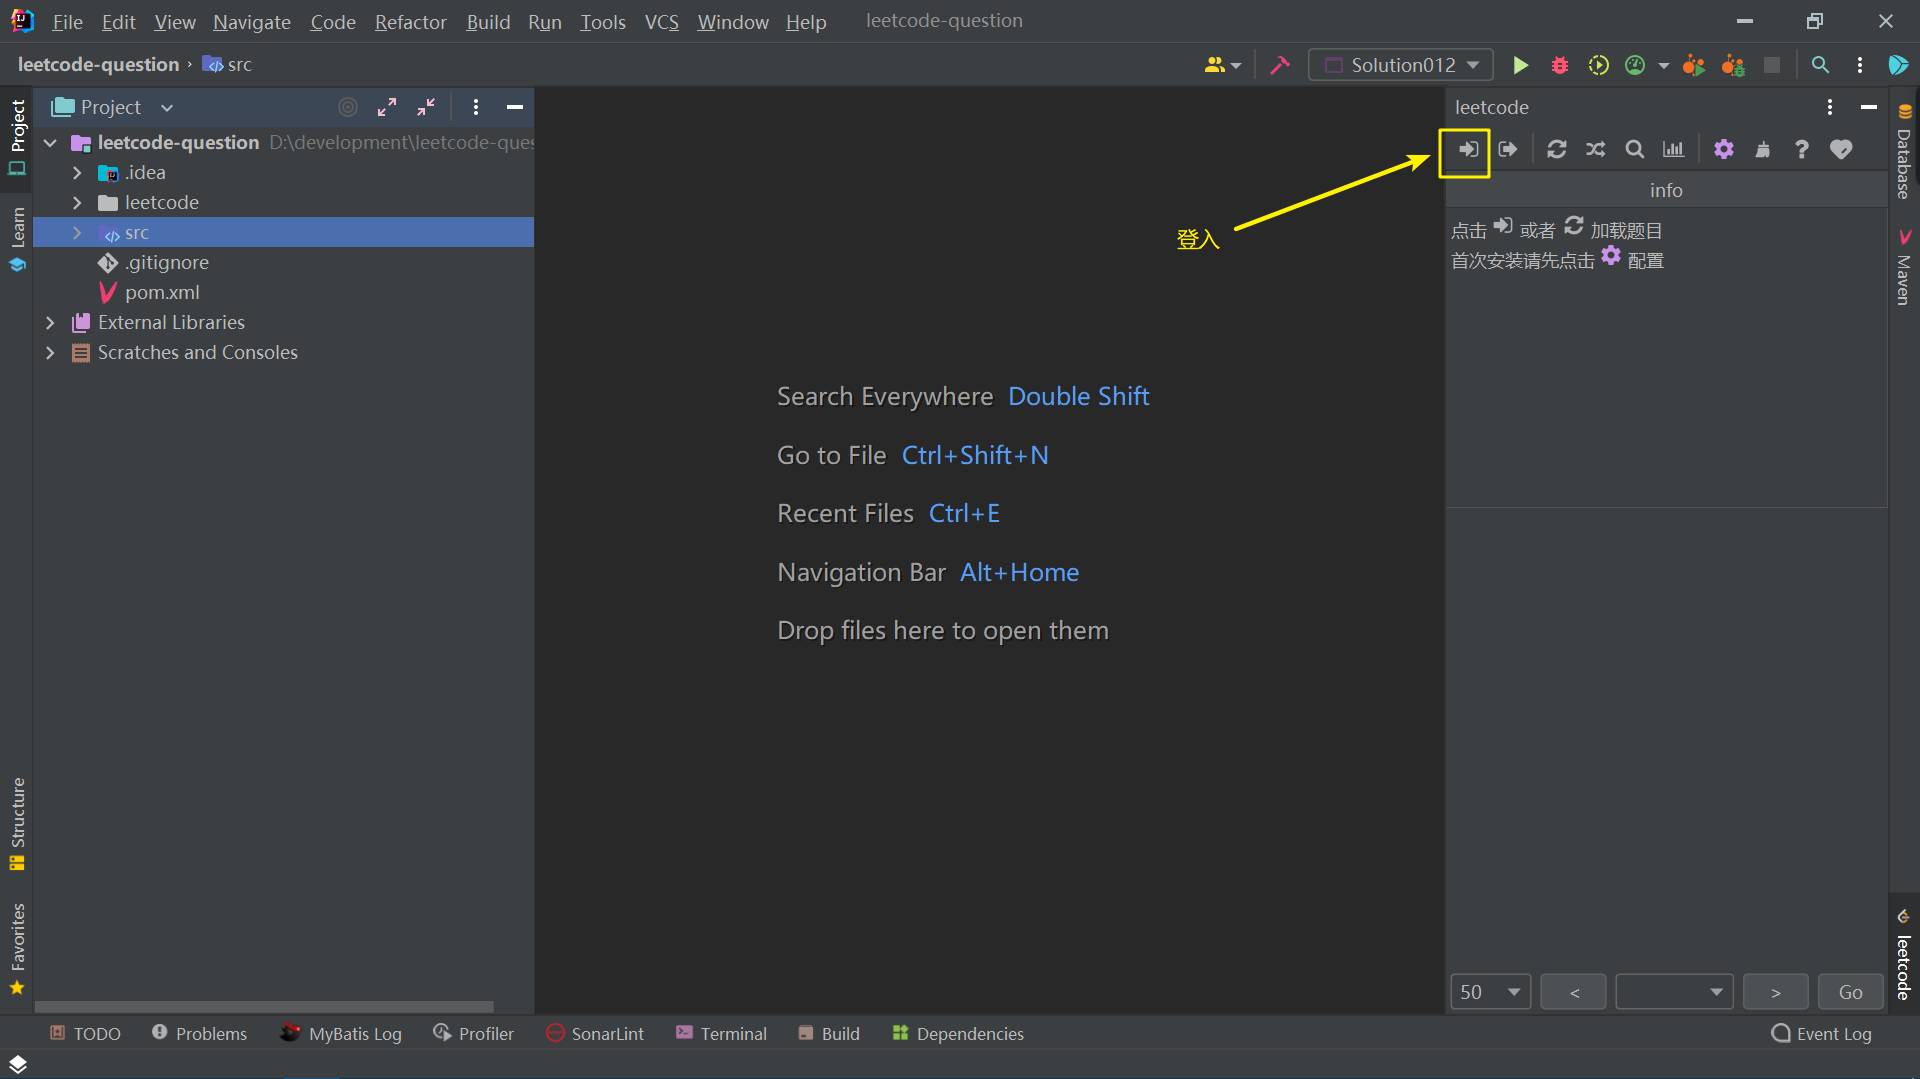Click the select opened file target icon

(348, 107)
